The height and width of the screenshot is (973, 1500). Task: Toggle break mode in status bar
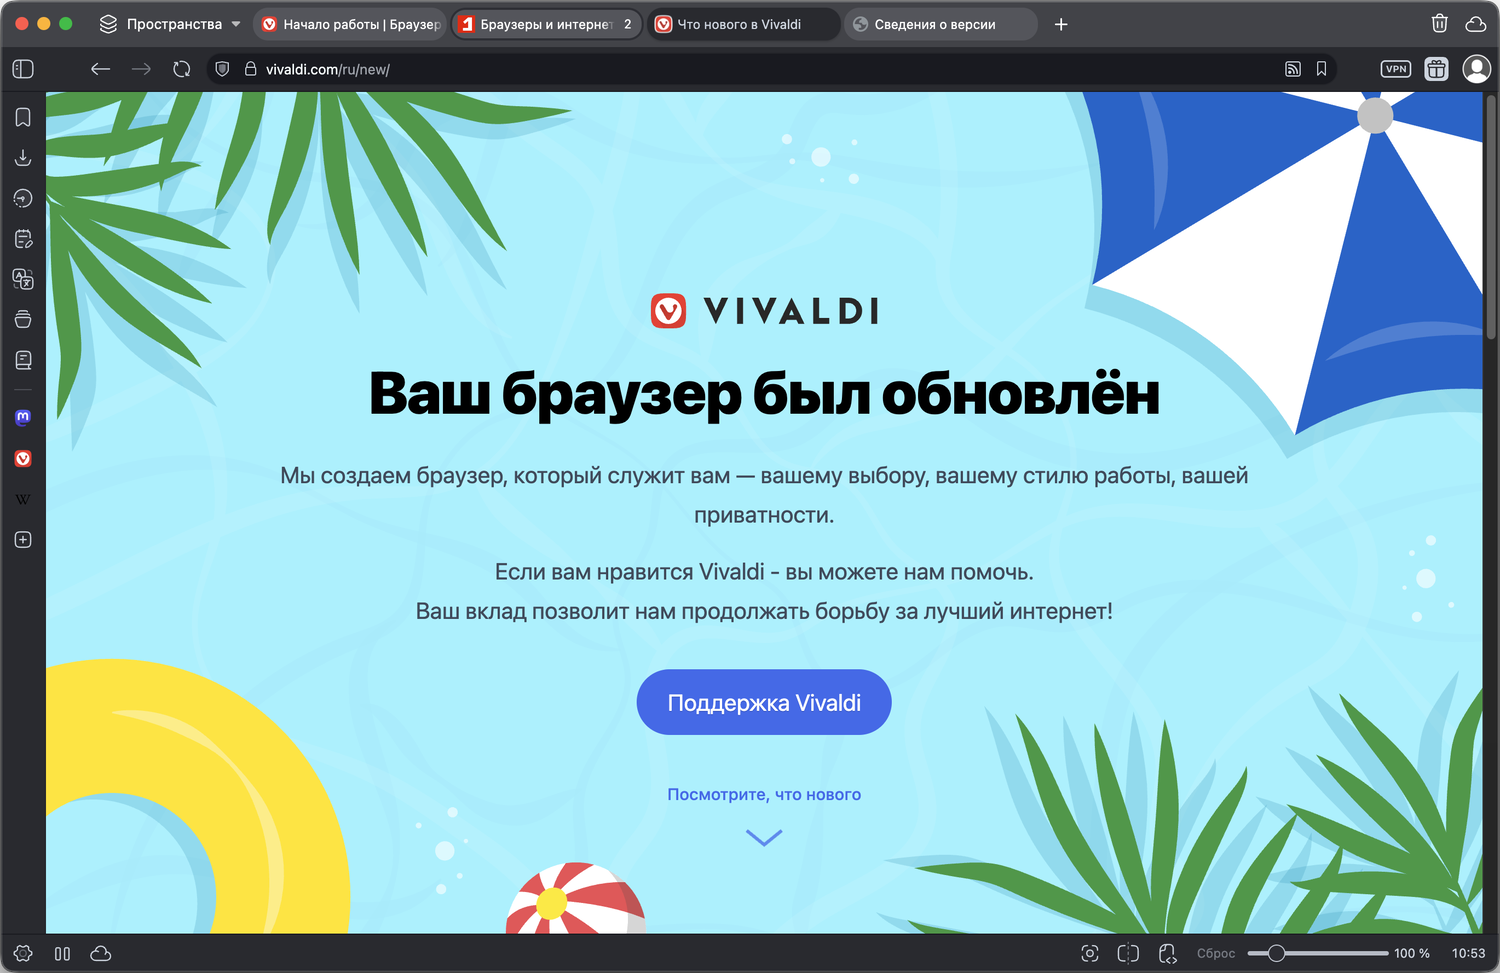[x=62, y=954]
